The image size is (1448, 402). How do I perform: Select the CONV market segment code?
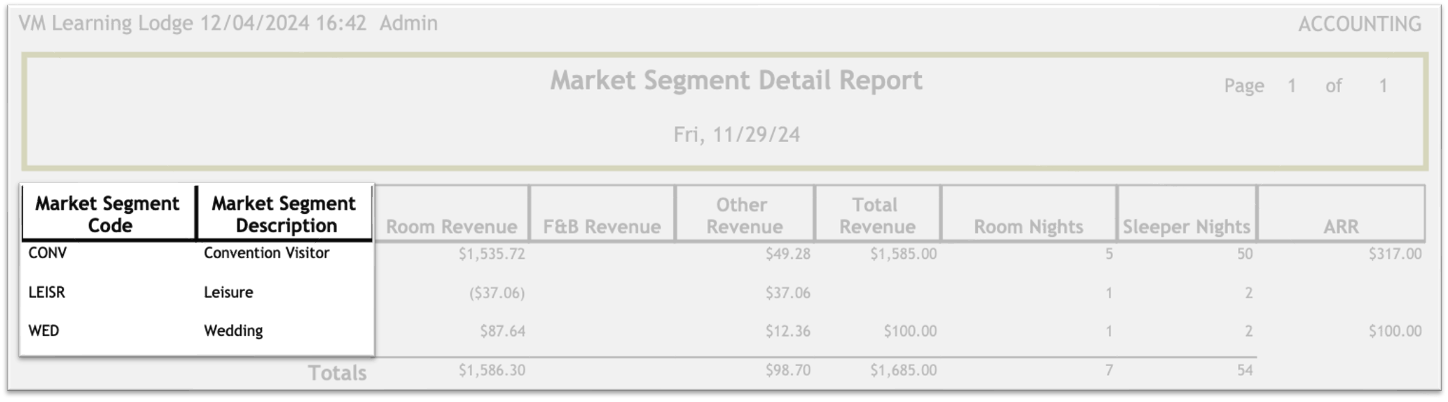tap(48, 254)
